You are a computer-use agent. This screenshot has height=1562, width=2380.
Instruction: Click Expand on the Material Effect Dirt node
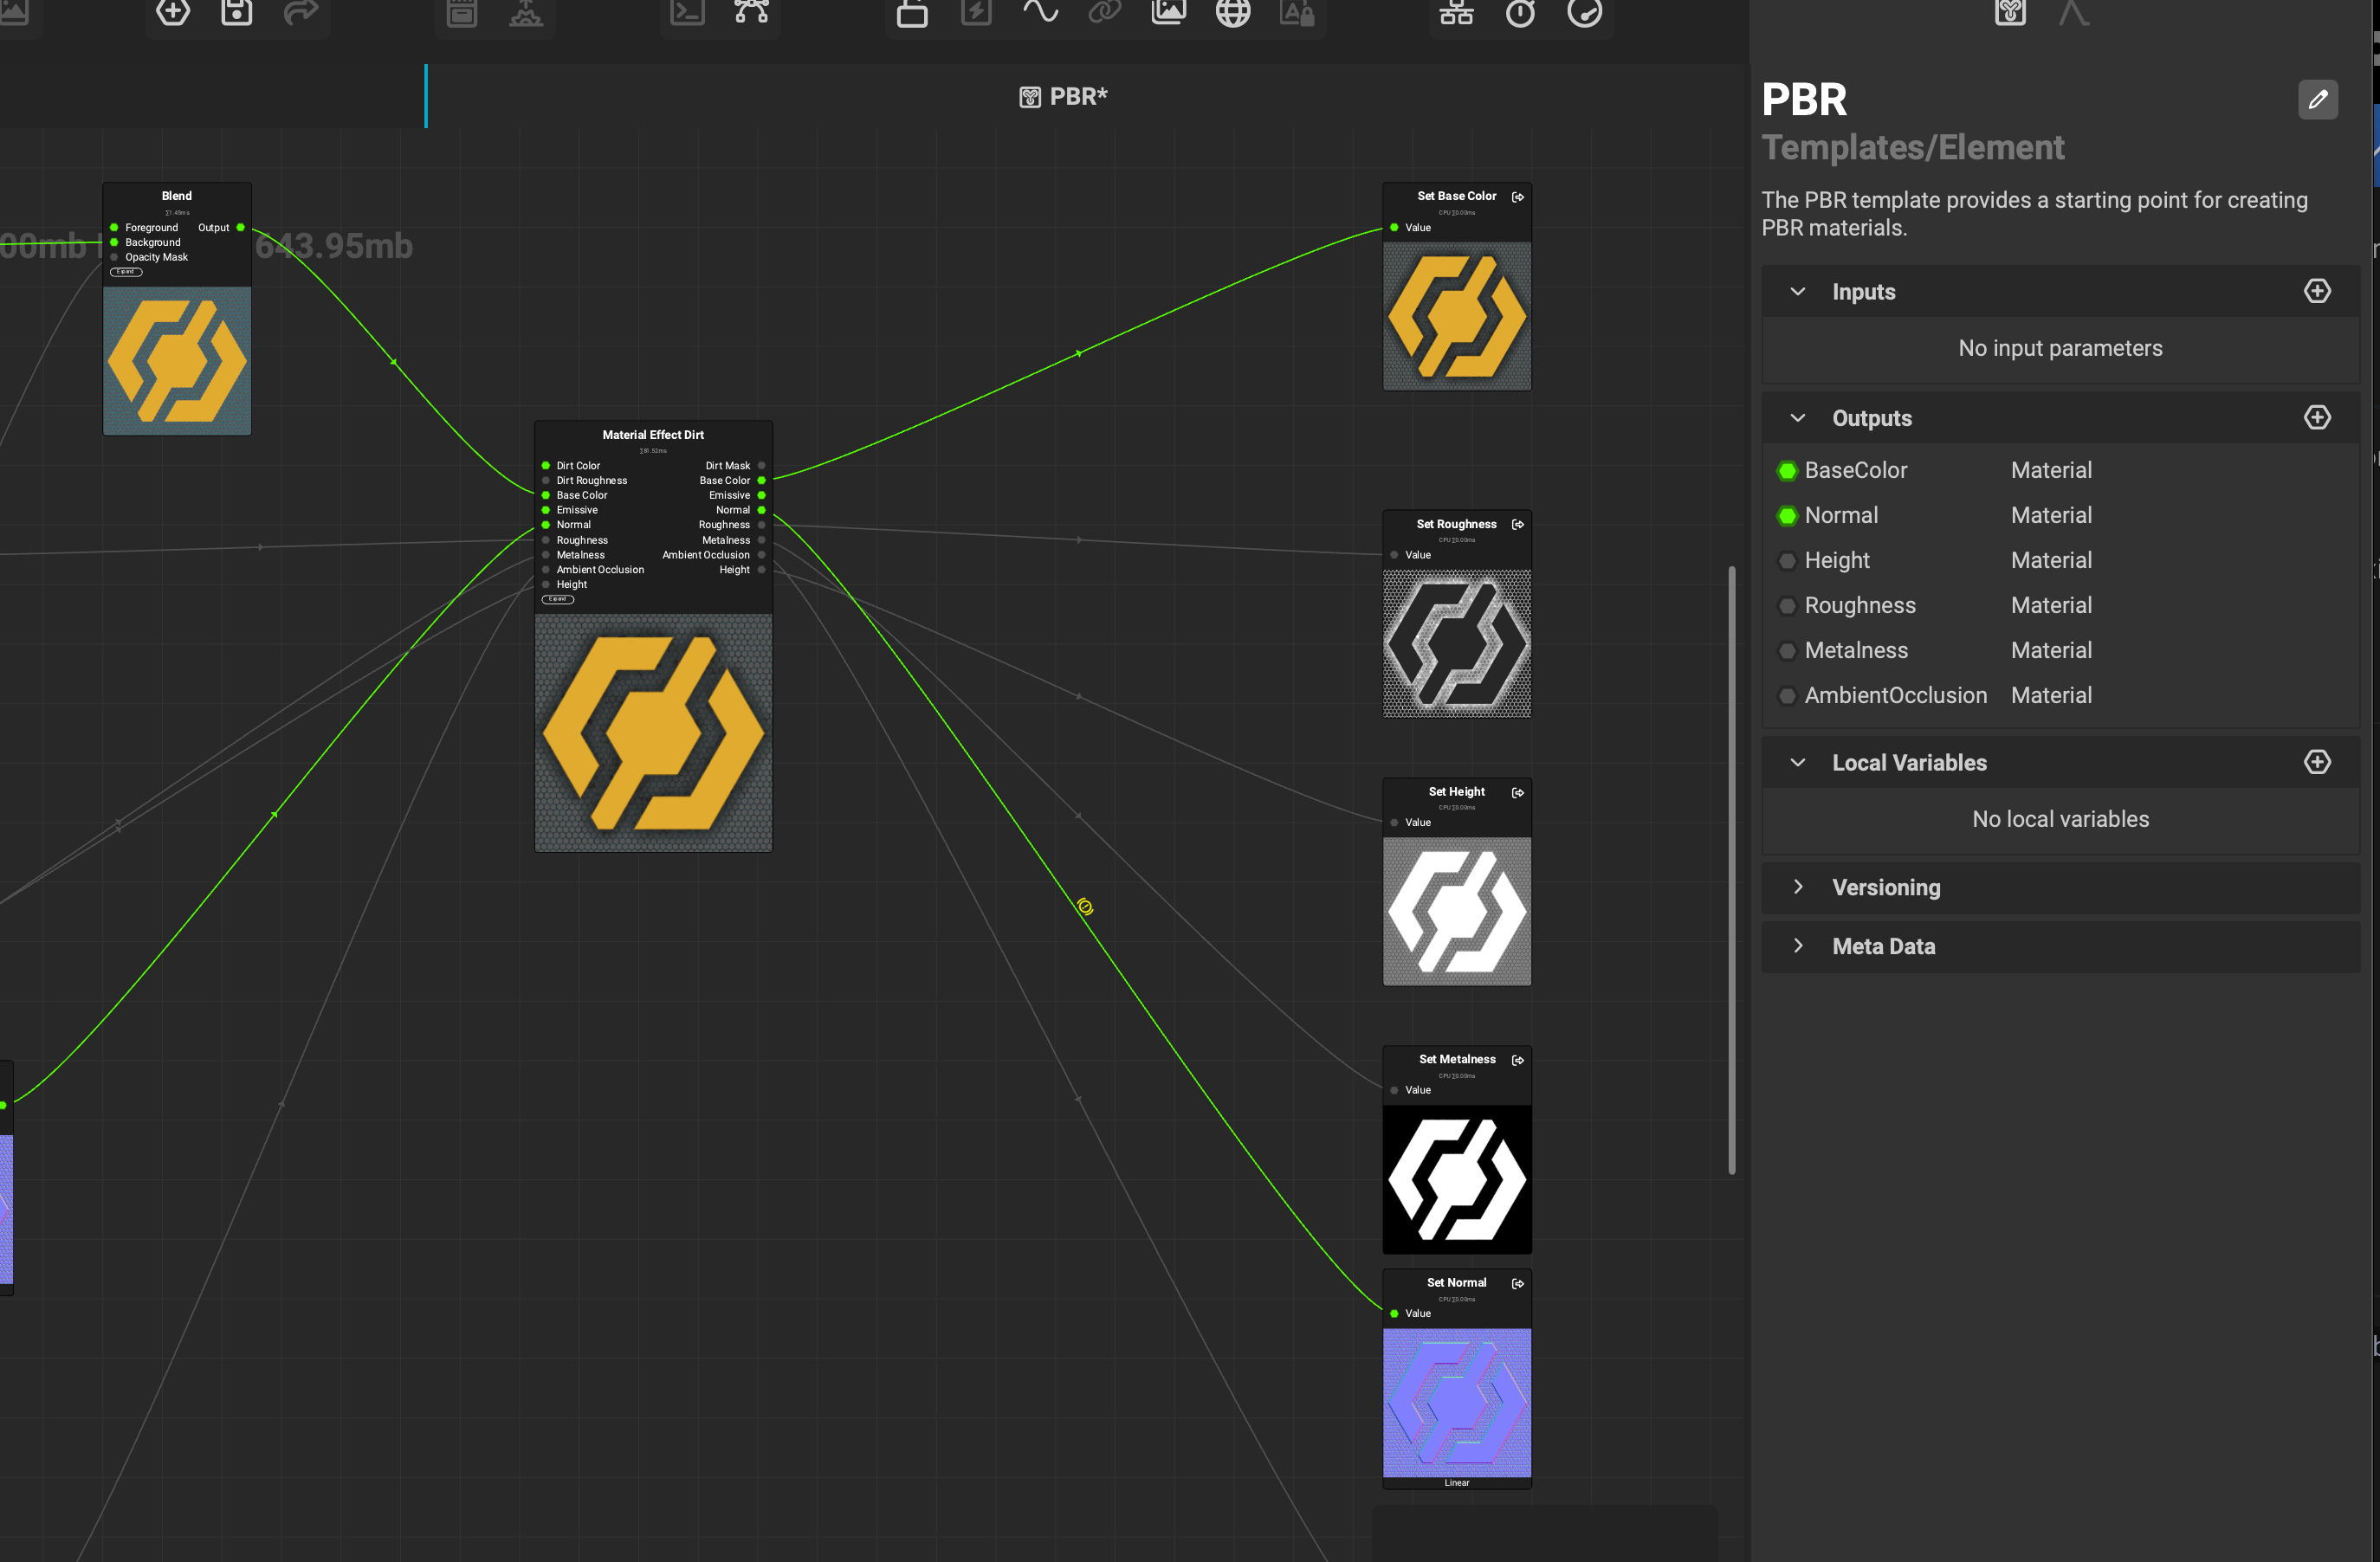[x=558, y=599]
